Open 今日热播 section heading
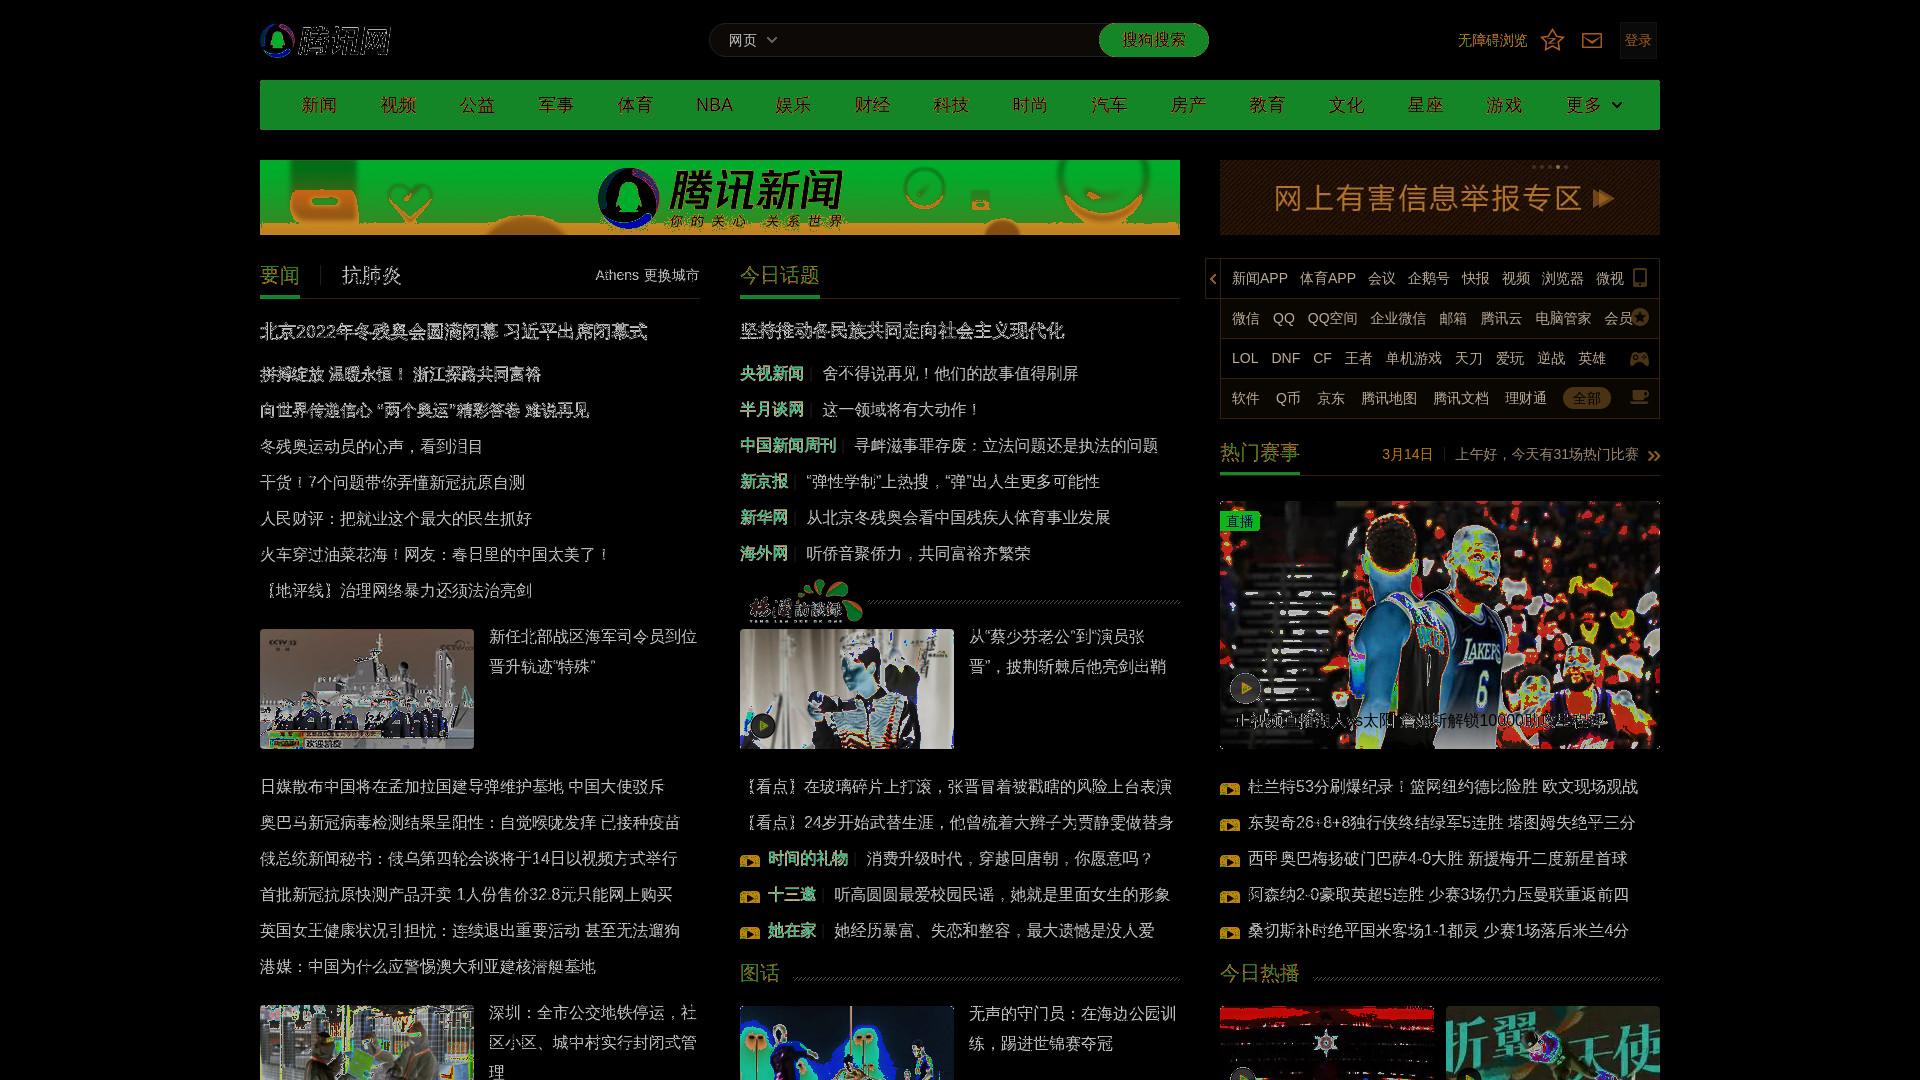This screenshot has height=1080, width=1920. tap(1260, 973)
